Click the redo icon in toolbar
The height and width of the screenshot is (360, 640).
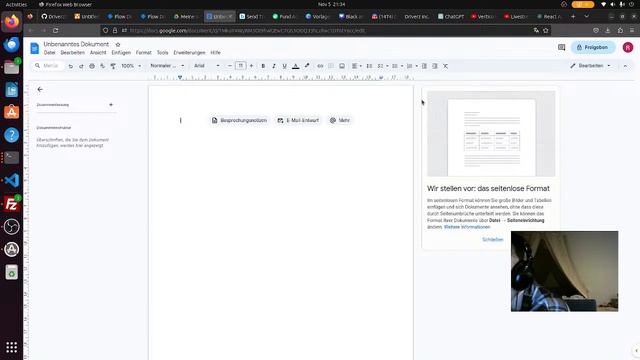pyautogui.click(x=81, y=66)
